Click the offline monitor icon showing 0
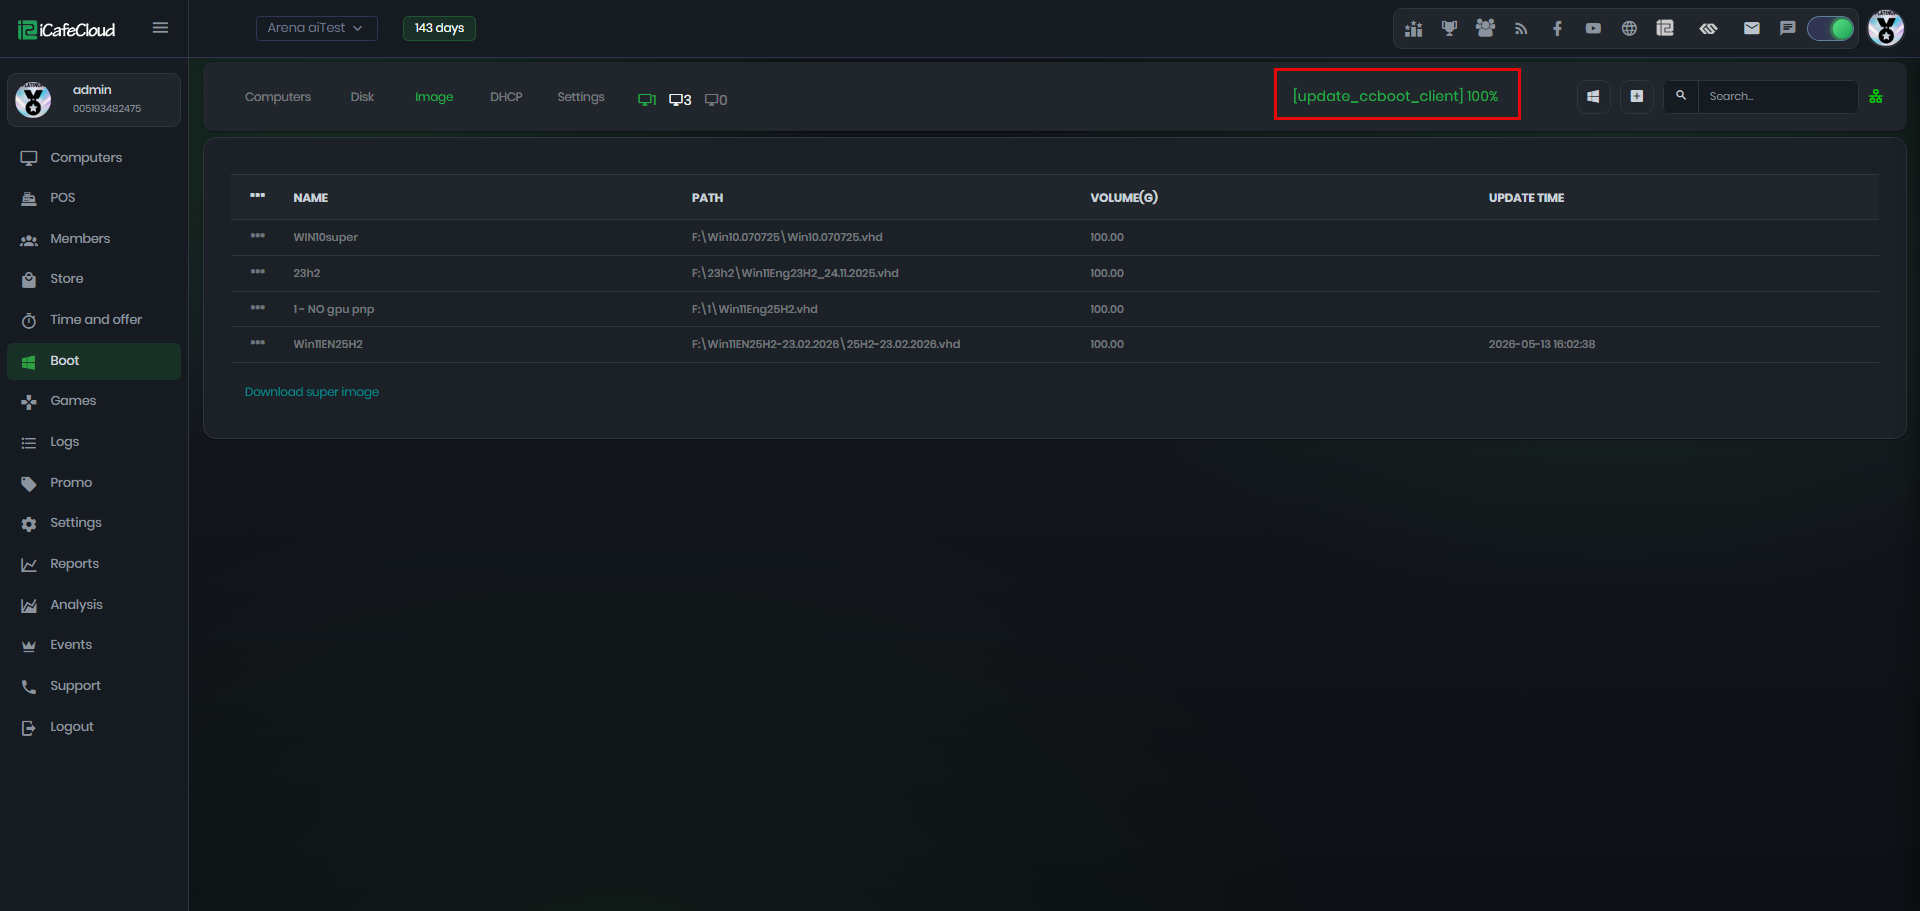The image size is (1920, 911). pyautogui.click(x=716, y=99)
